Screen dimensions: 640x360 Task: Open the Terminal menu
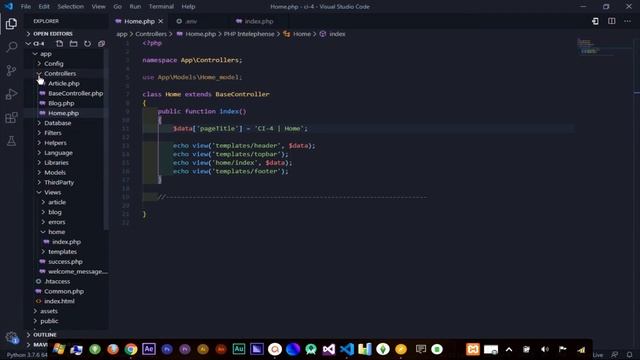[x=161, y=7]
